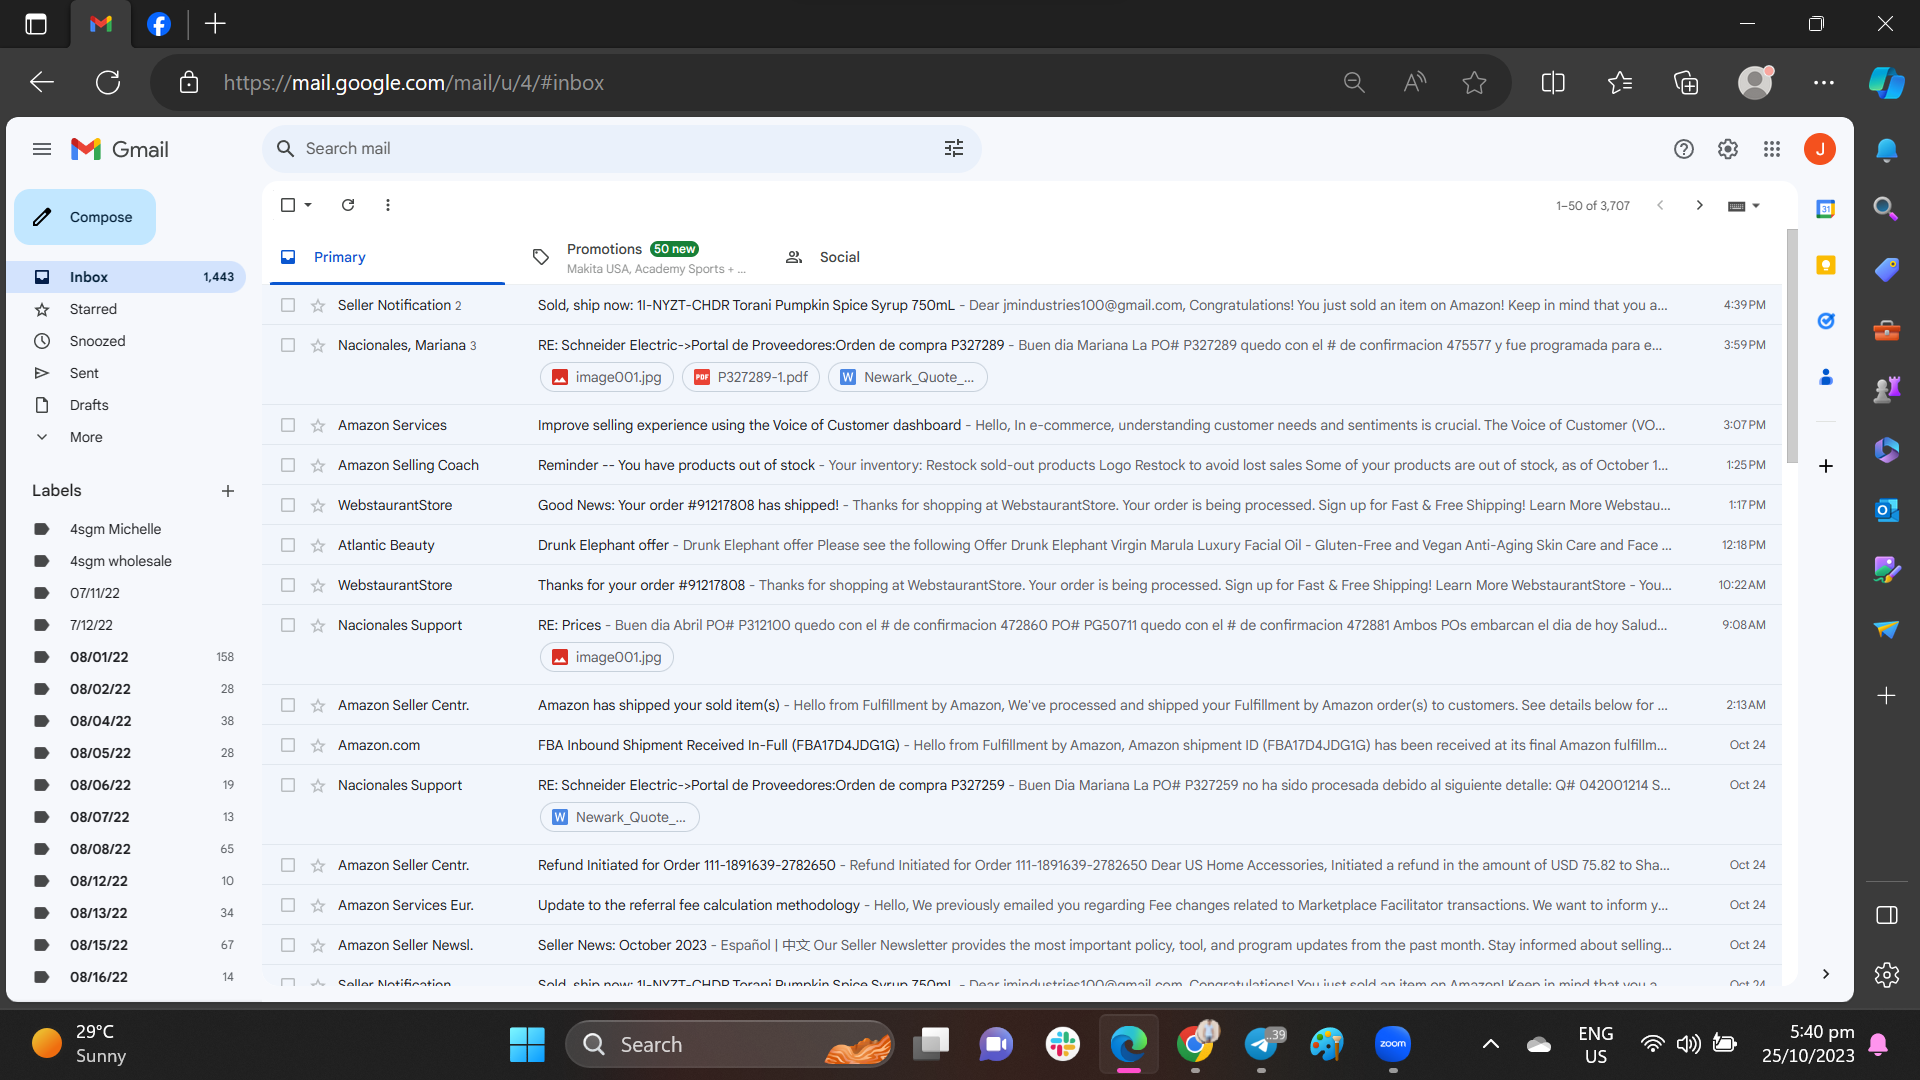Select the Amazon Selling Coach email checkbox

point(288,465)
